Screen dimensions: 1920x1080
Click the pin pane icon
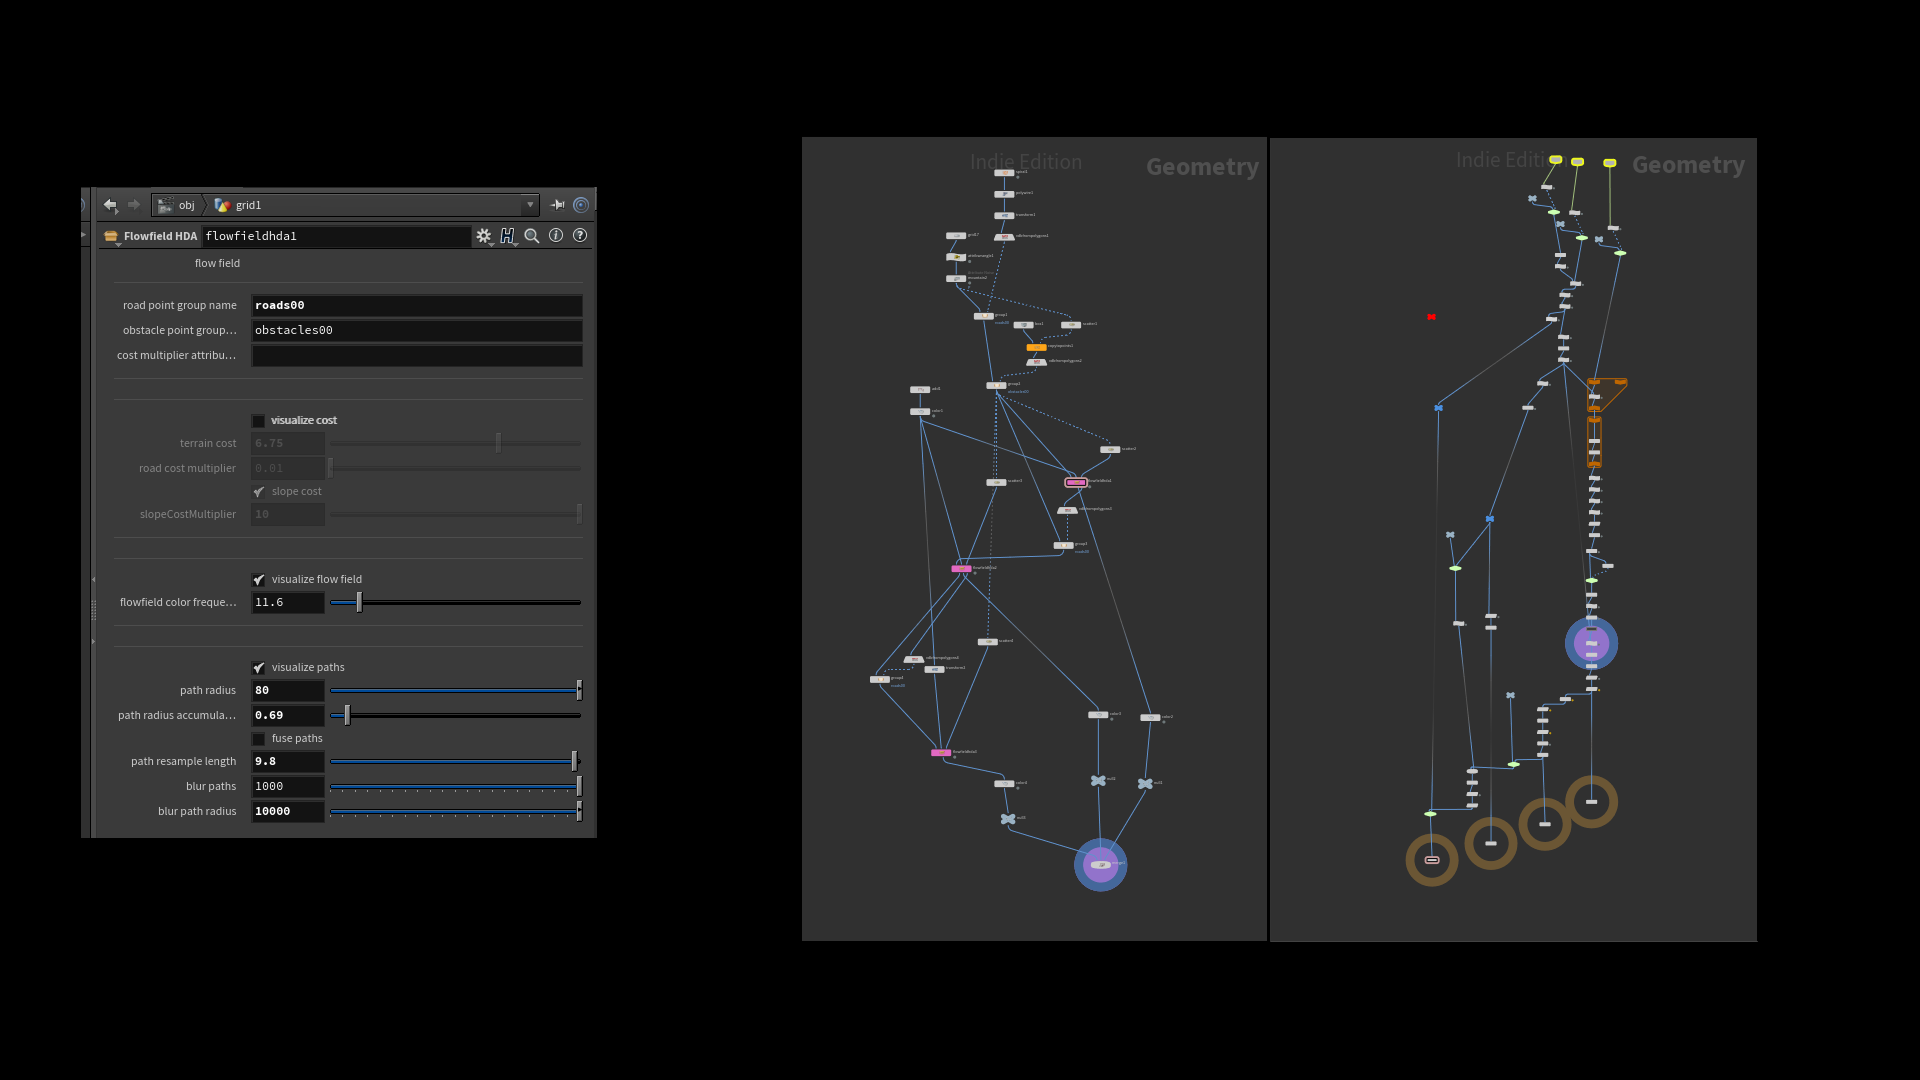pos(558,205)
